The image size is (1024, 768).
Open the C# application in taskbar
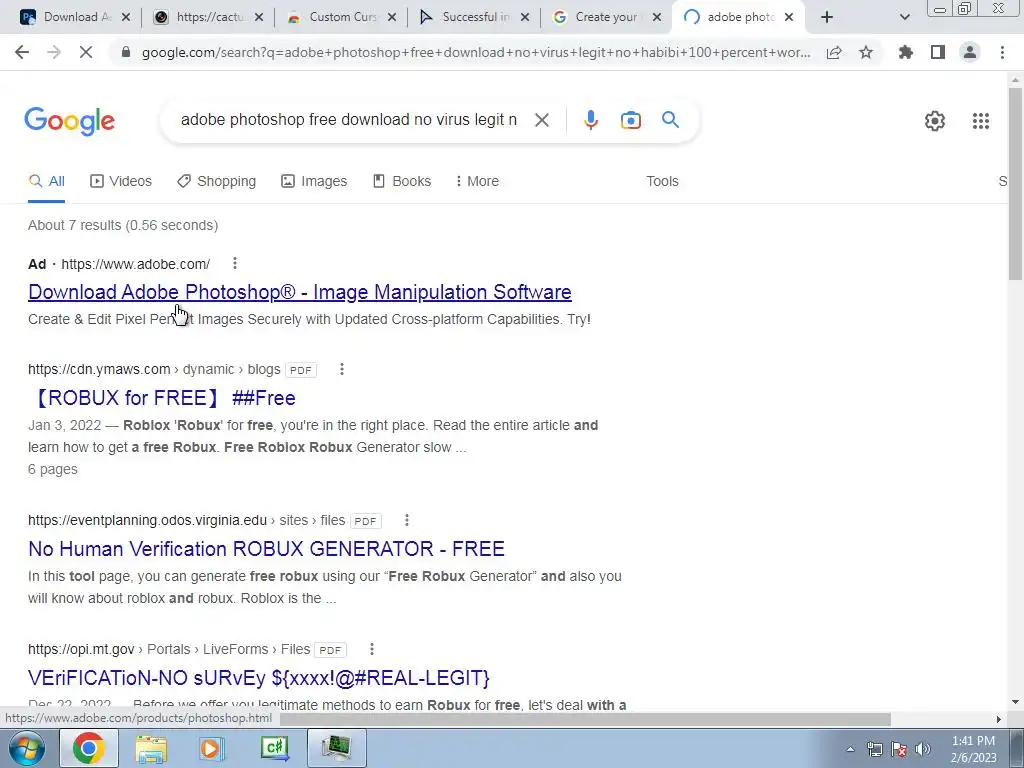tap(274, 748)
